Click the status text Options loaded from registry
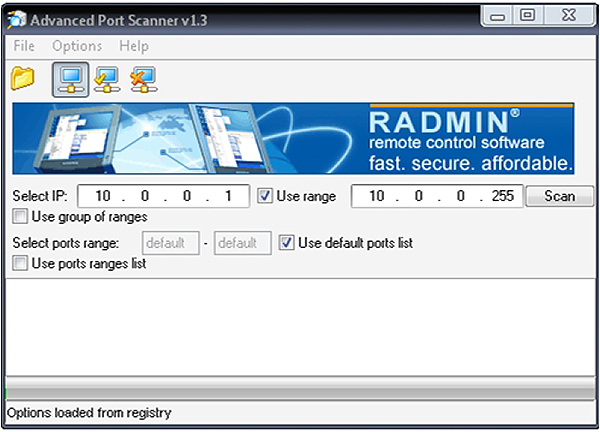This screenshot has width=600, height=432. click(x=89, y=413)
